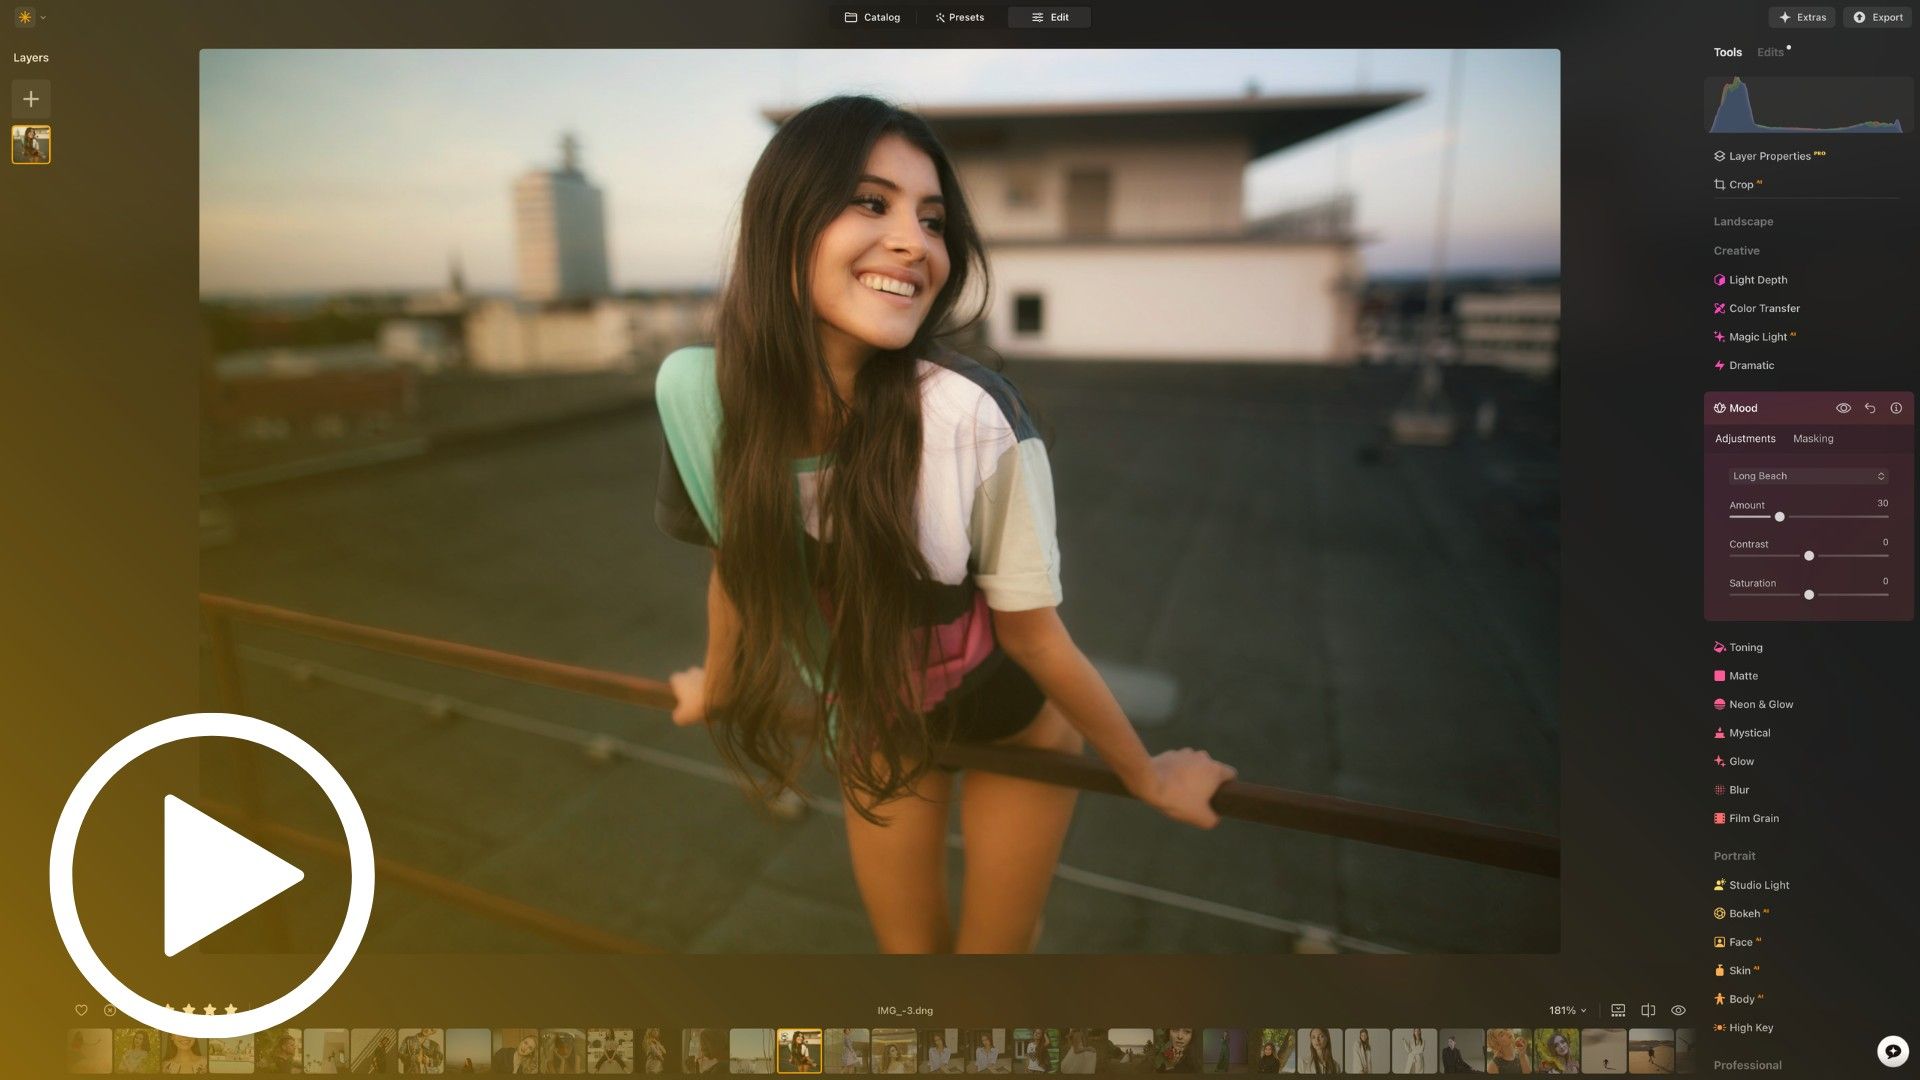1920x1080 pixels.
Task: Open the 181% zoom level dropdown
Action: [1567, 1010]
